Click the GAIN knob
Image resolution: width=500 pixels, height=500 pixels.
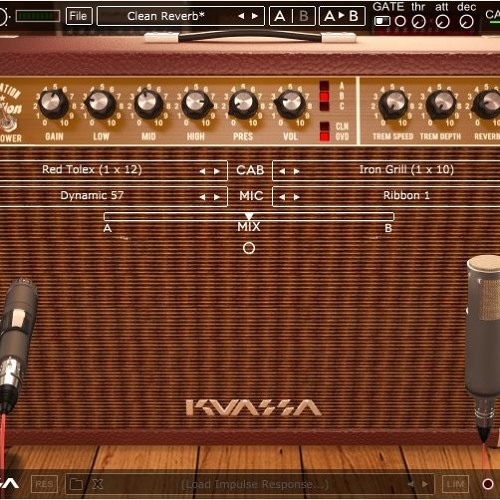pos(54,104)
